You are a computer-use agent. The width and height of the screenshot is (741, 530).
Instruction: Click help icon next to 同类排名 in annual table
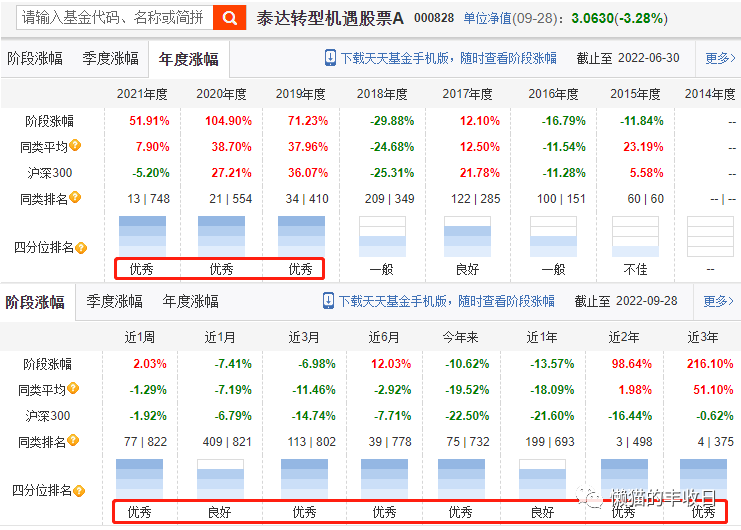75,197
